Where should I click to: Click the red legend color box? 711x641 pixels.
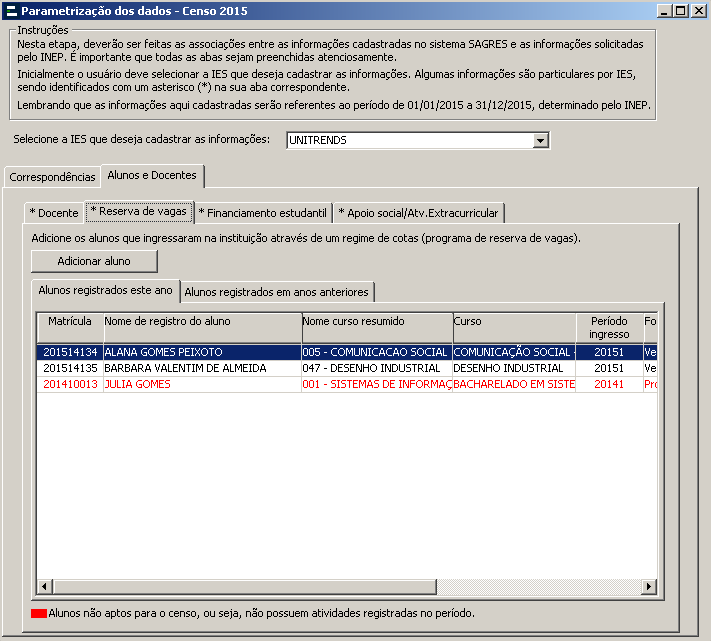tap(39, 614)
